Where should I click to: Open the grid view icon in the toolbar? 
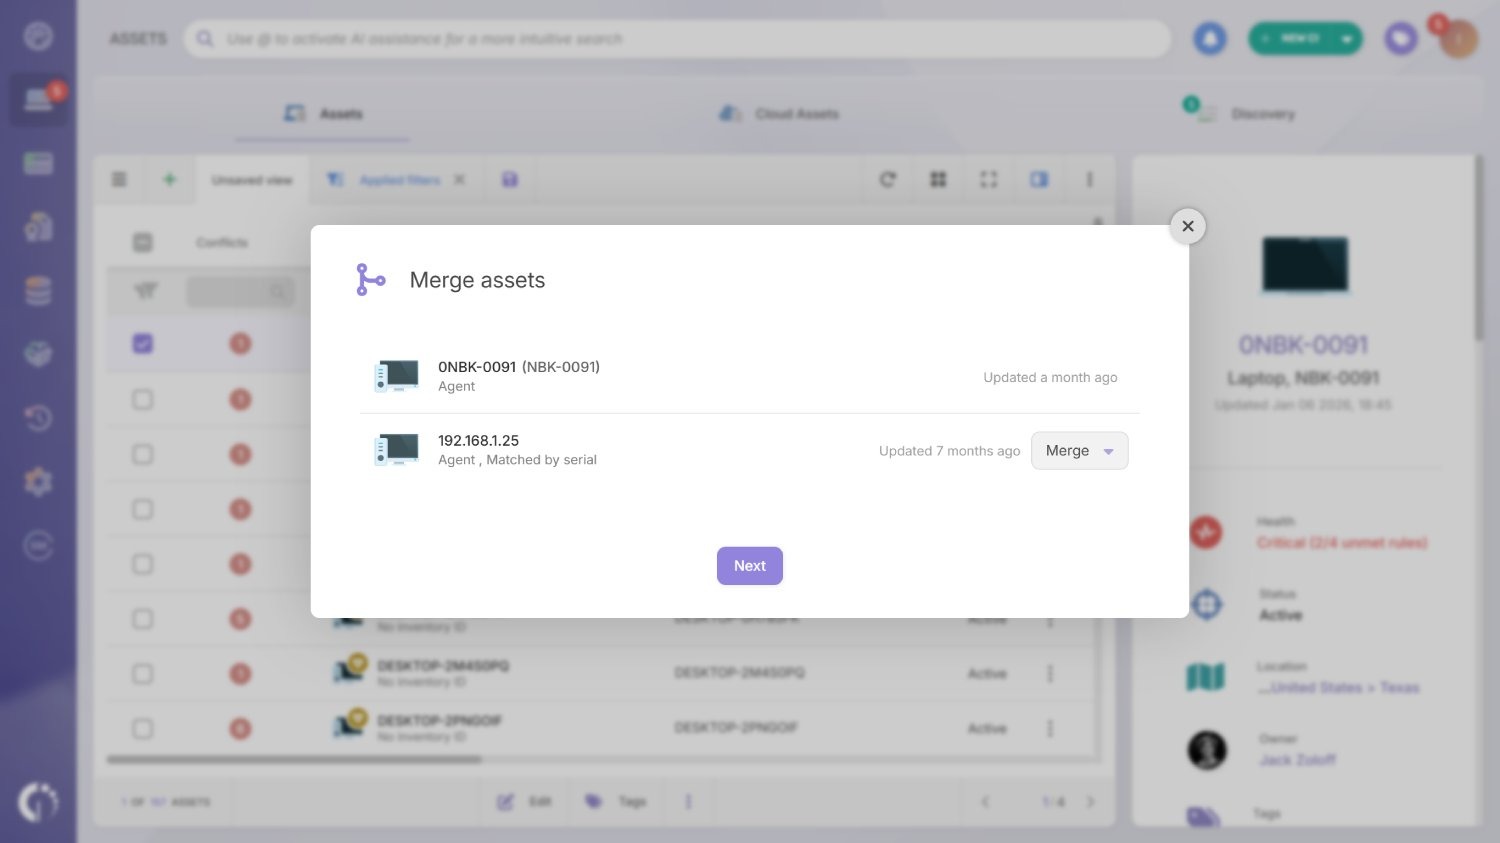(x=938, y=179)
